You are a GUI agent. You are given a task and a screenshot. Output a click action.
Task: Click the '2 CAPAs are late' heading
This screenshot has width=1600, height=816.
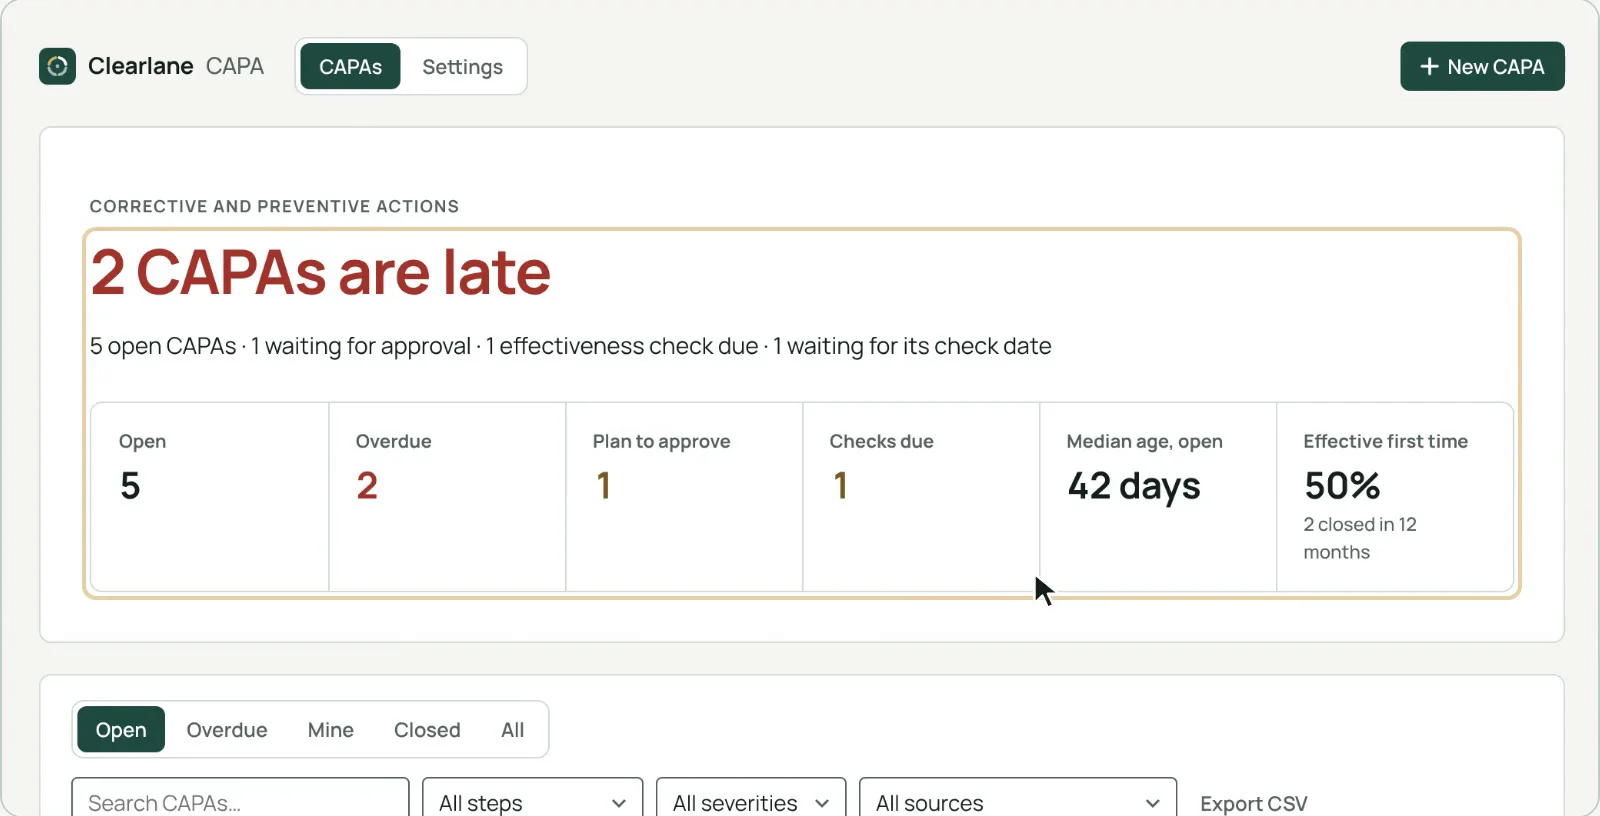321,272
